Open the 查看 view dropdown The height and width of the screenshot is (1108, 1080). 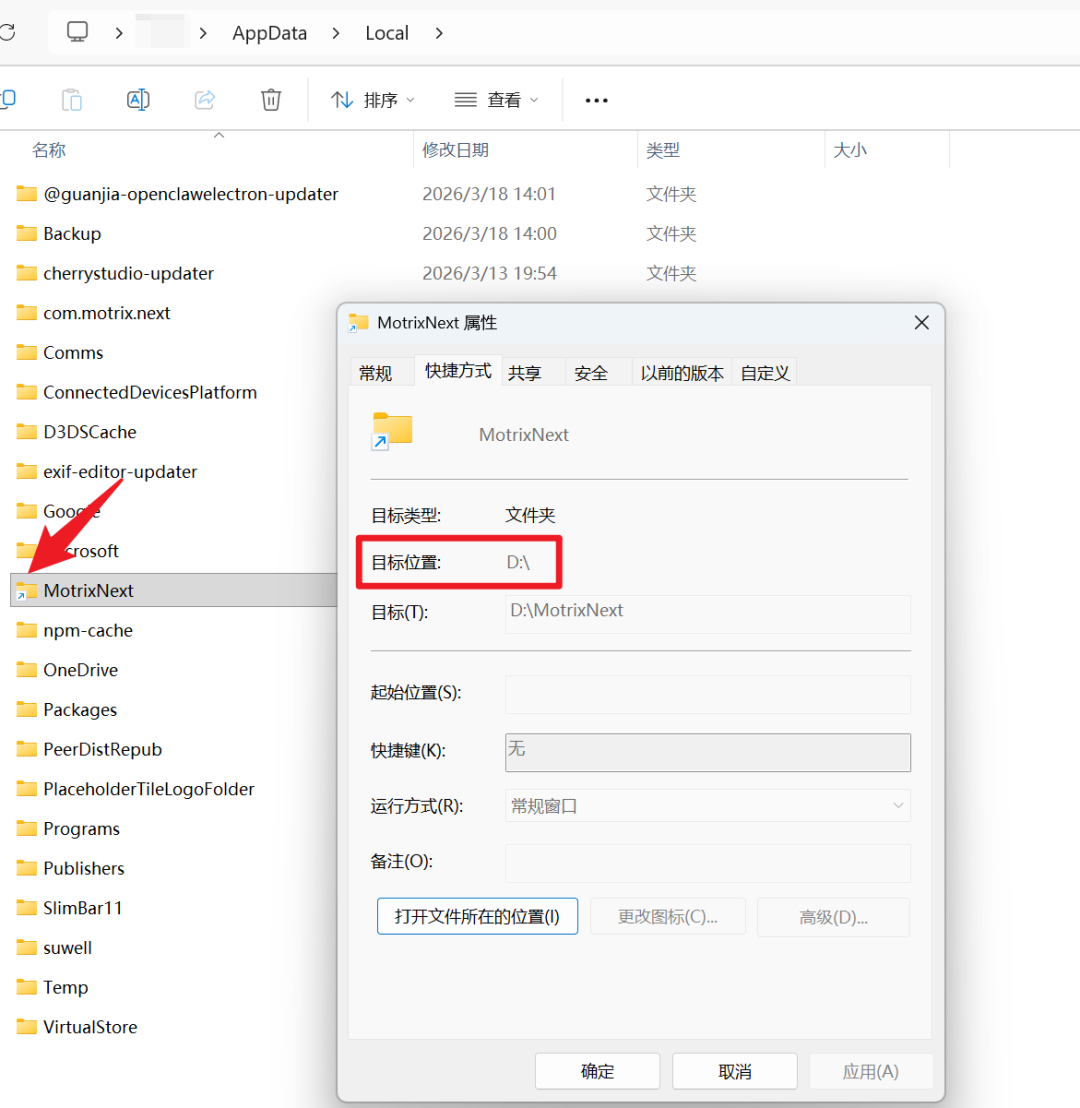(x=495, y=100)
